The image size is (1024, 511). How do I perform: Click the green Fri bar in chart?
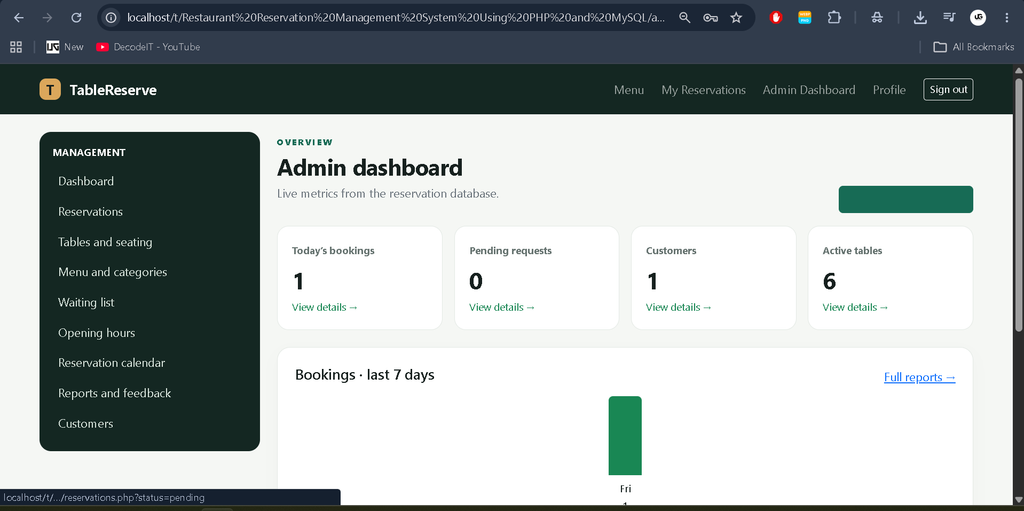click(x=625, y=436)
